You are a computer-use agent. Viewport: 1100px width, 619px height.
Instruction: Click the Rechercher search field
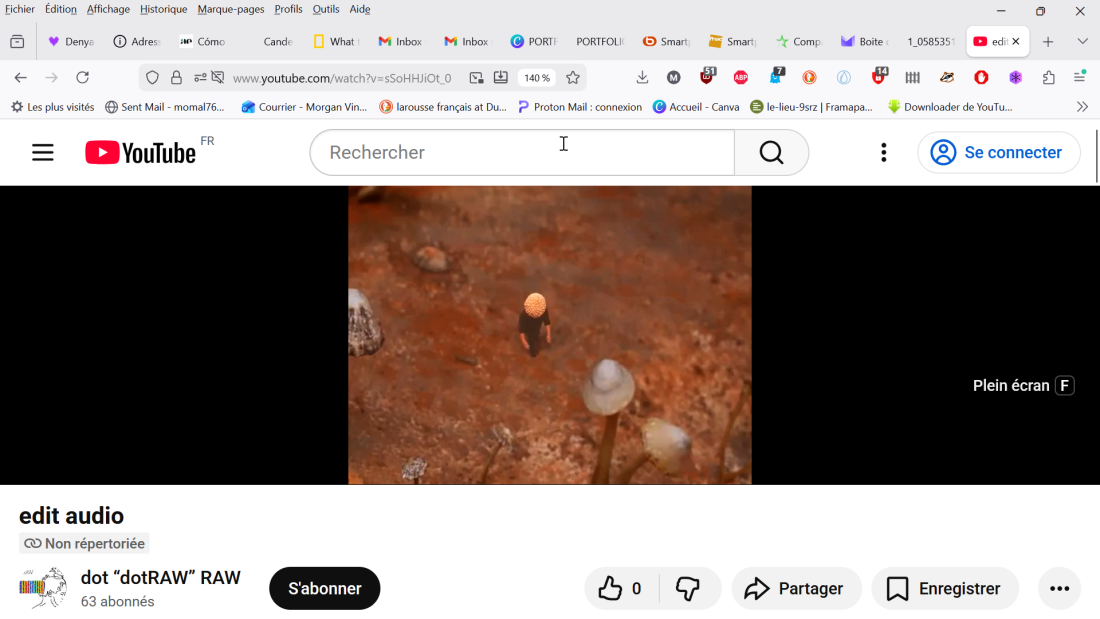tap(523, 152)
